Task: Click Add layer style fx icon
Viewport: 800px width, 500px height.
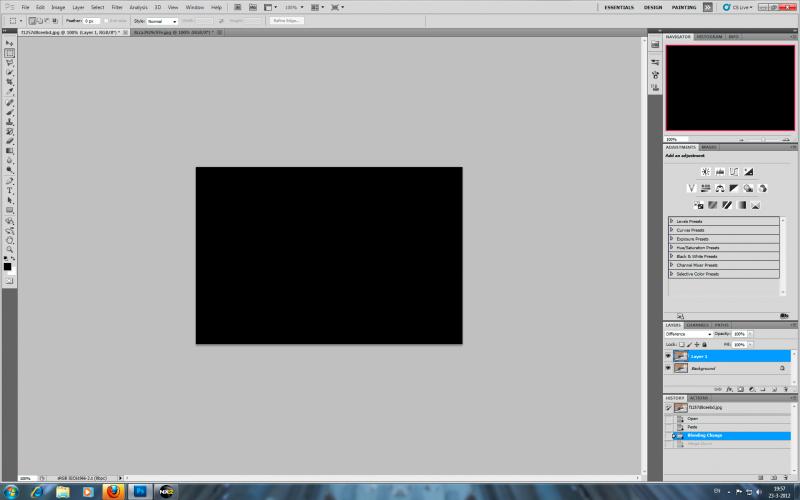Action: pos(729,389)
